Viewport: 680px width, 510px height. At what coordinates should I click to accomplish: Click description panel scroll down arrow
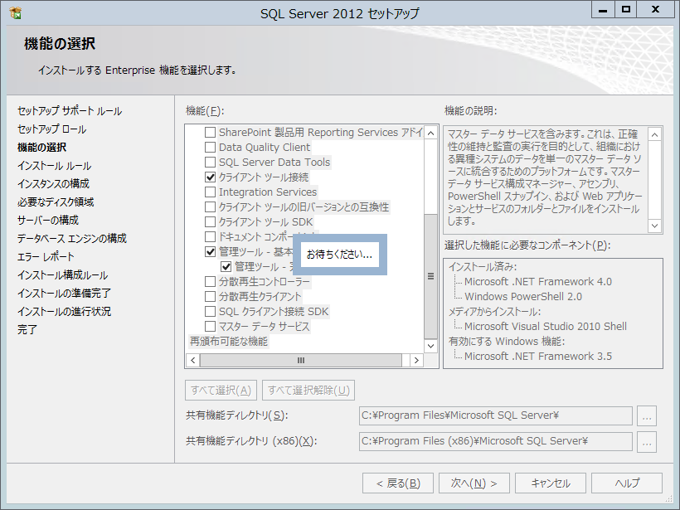coord(655,226)
